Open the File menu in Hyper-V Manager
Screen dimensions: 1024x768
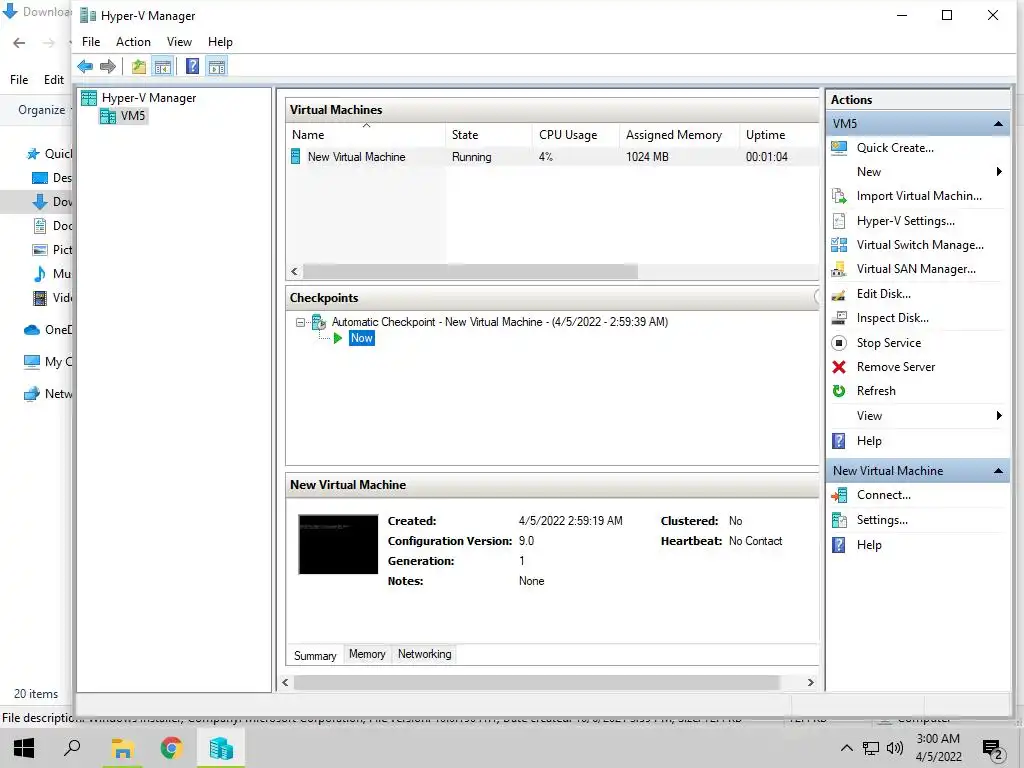pyautogui.click(x=91, y=42)
